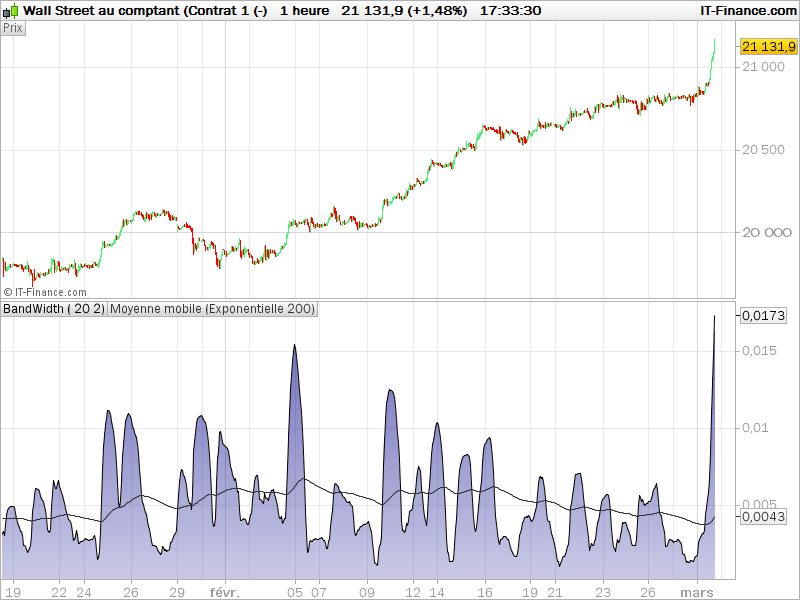Click the '1 heure' timeframe text
Viewport: 800px width, 600px height.
[x=304, y=10]
